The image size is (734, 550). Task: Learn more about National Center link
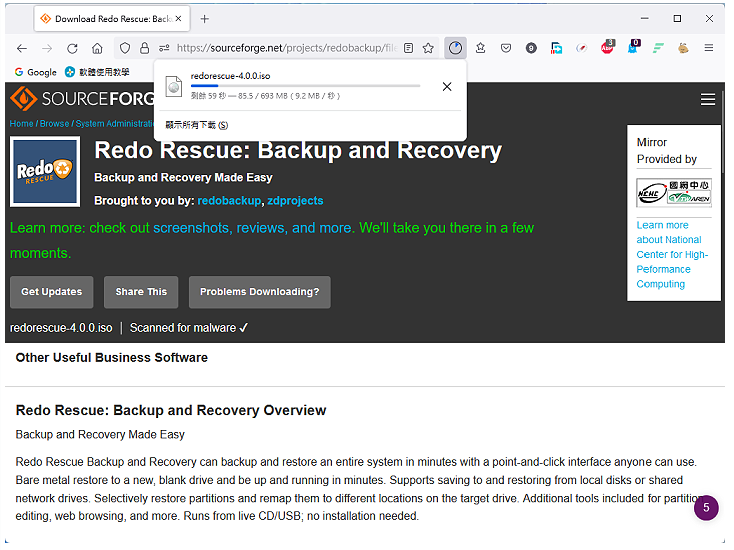click(672, 255)
